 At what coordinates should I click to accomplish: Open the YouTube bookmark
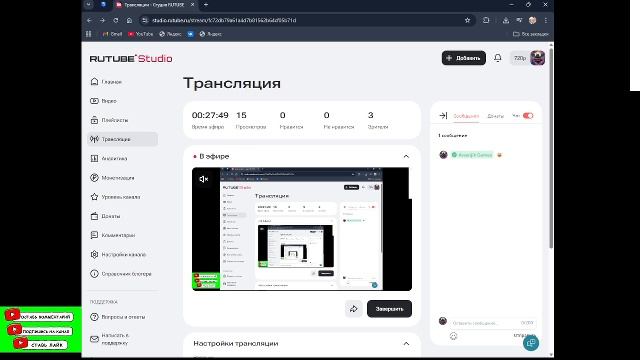click(140, 34)
